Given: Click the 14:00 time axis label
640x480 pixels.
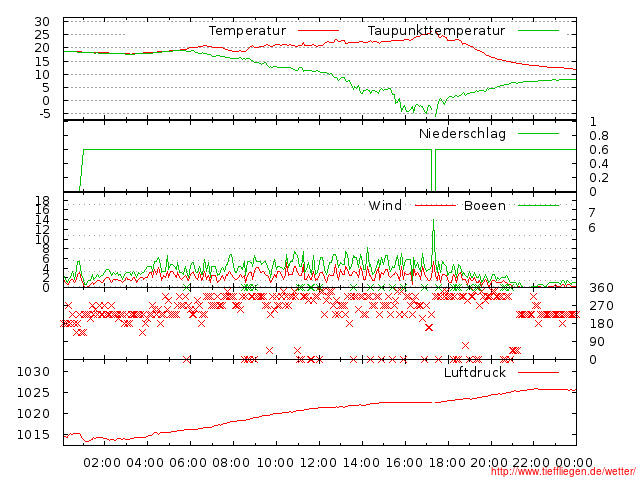Looking at the screenshot, I should [x=361, y=463].
